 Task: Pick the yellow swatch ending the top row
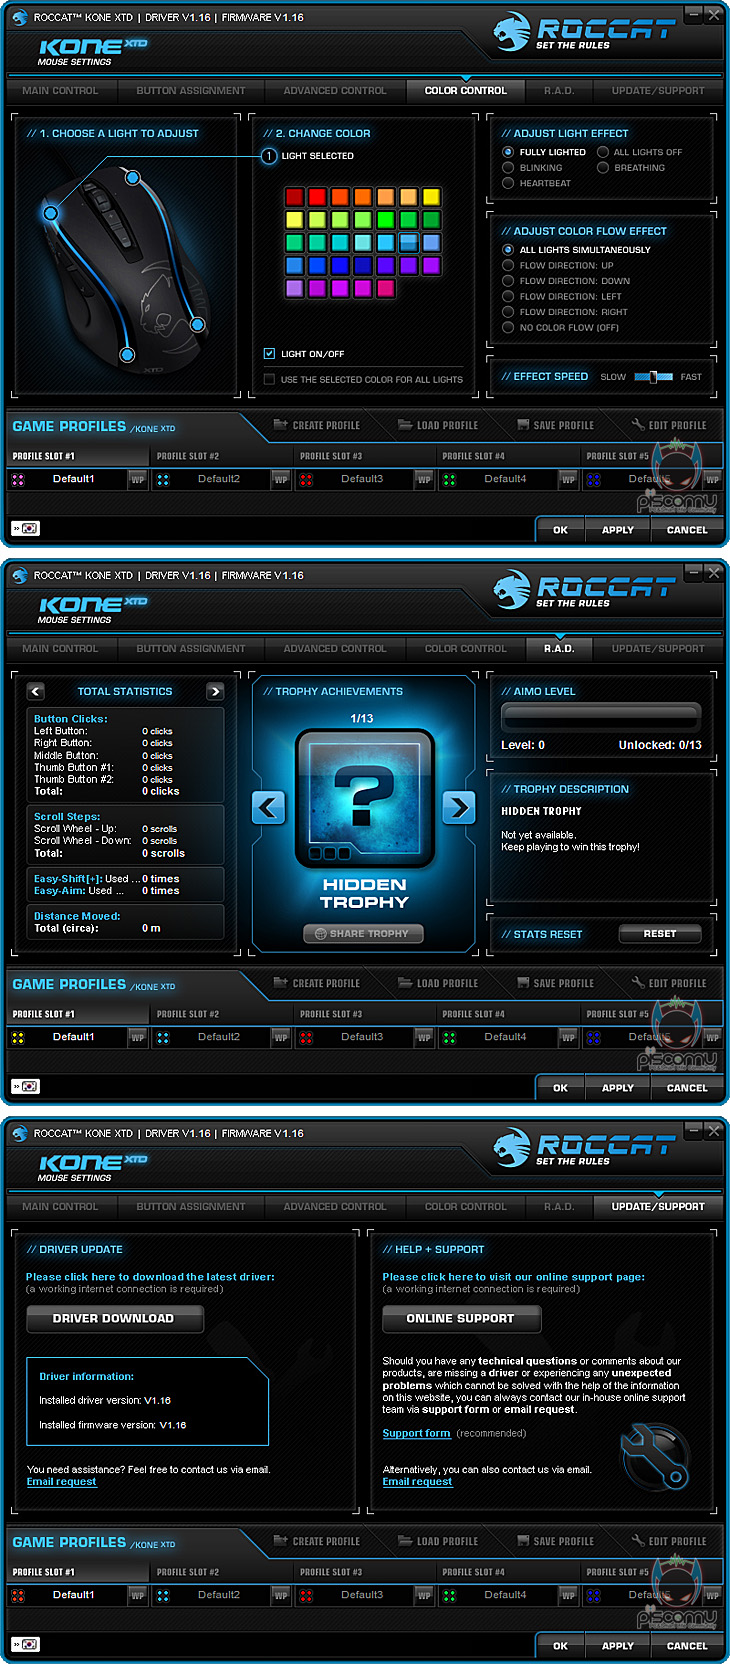[x=431, y=197]
